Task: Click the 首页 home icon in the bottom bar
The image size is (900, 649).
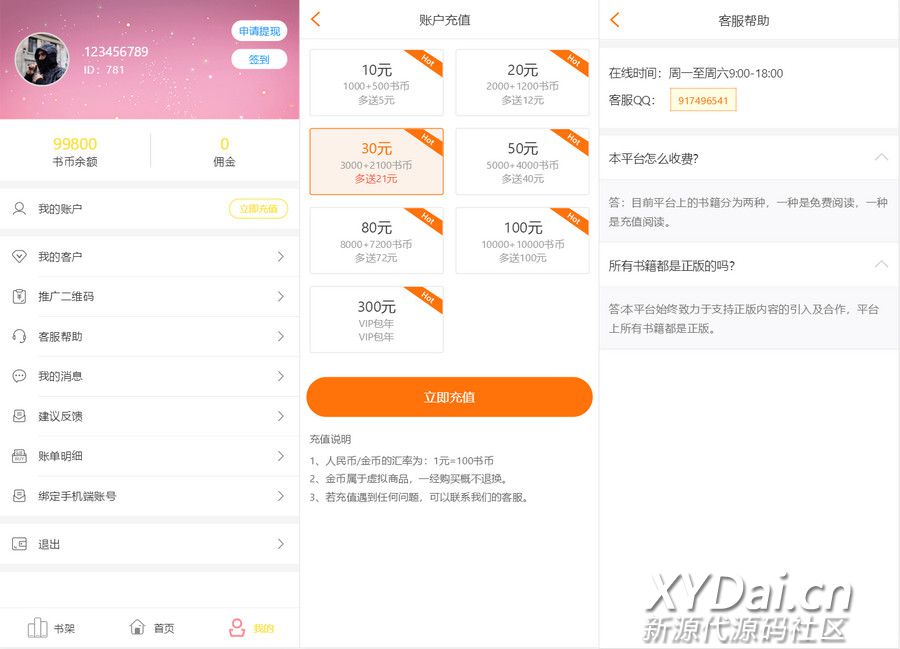Action: (x=137, y=627)
